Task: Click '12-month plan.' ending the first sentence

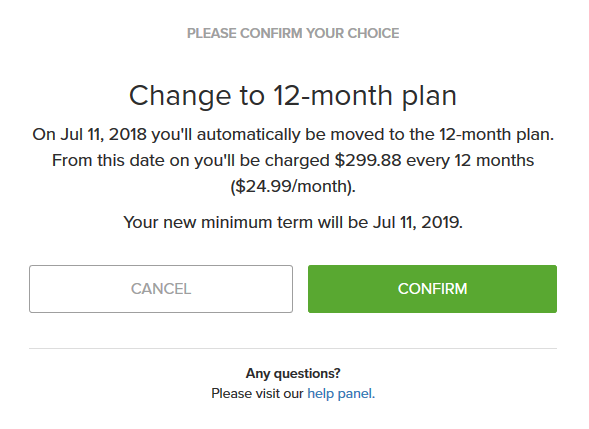Action: click(497, 134)
